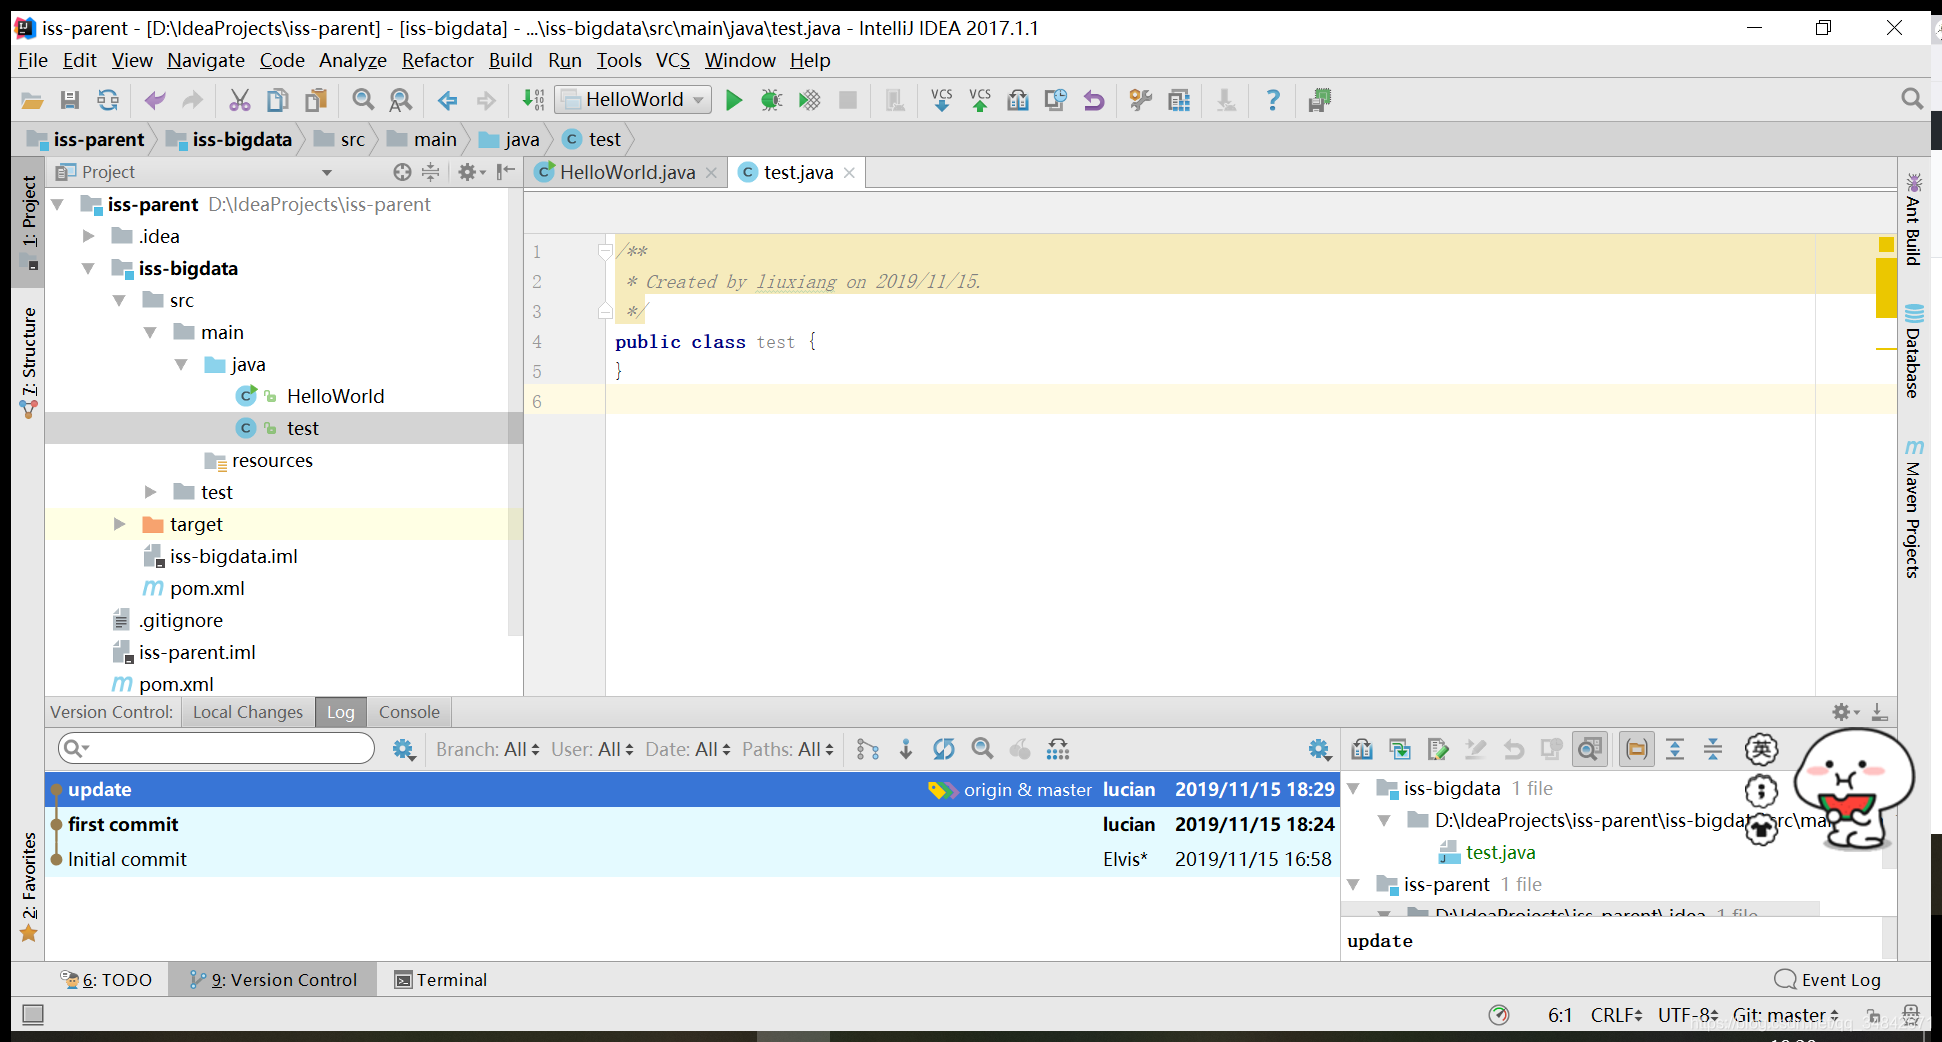
Task: Open the Branch: All filter dropdown
Action: (x=487, y=749)
